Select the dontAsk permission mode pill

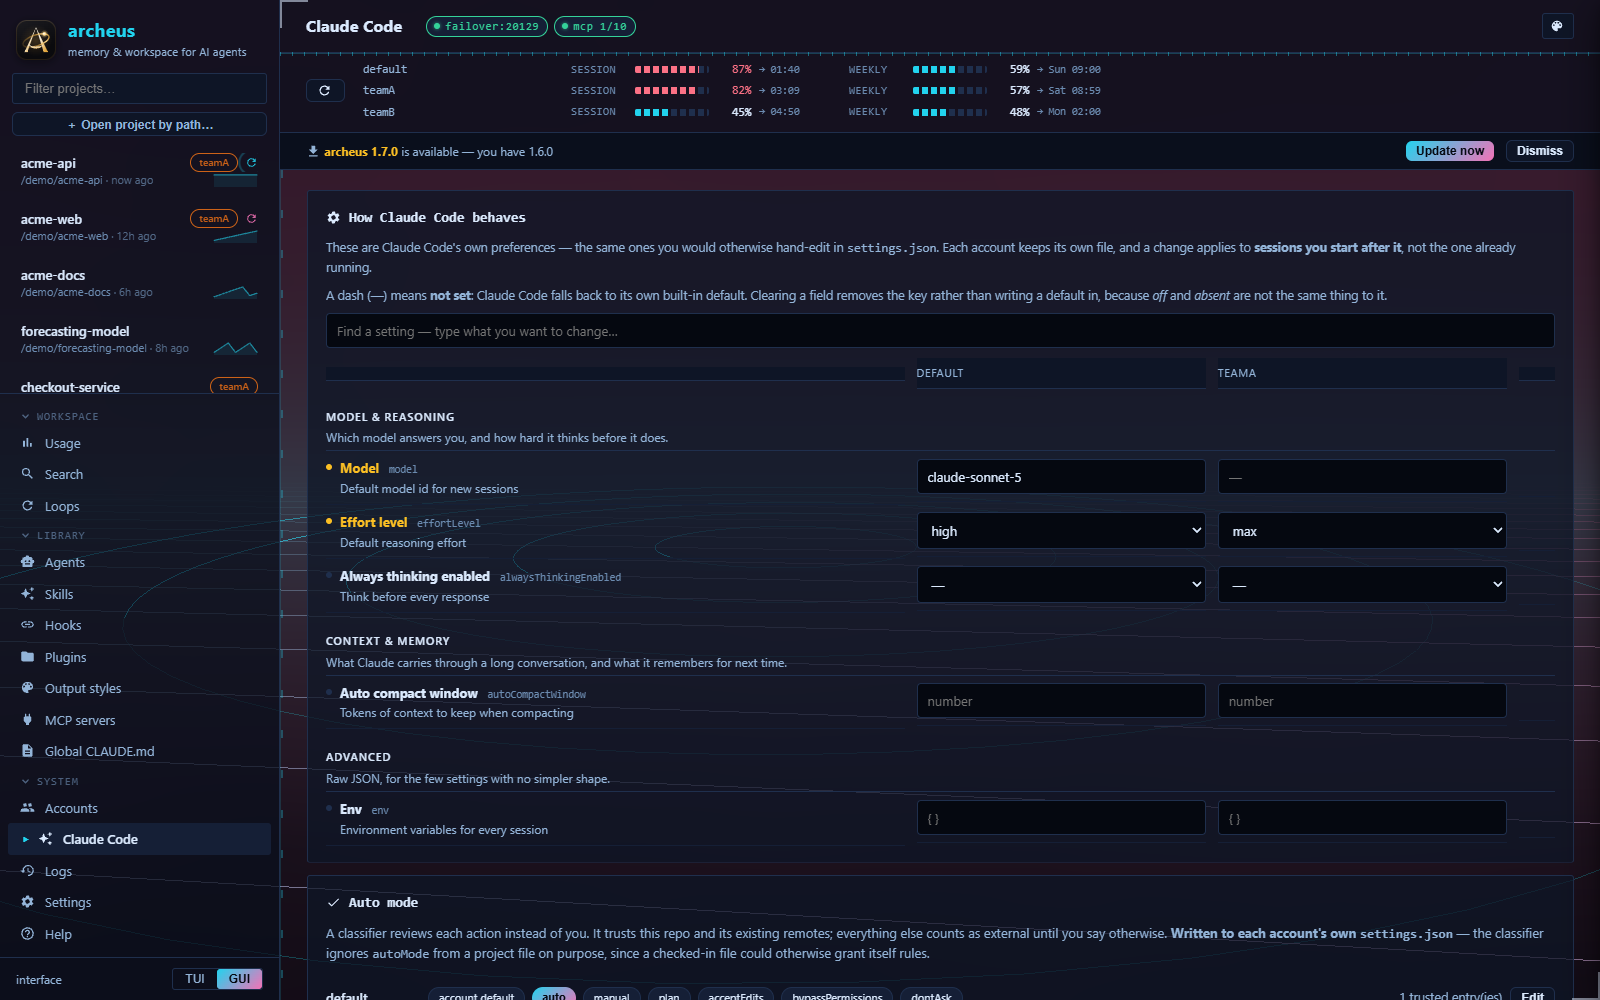tap(931, 996)
